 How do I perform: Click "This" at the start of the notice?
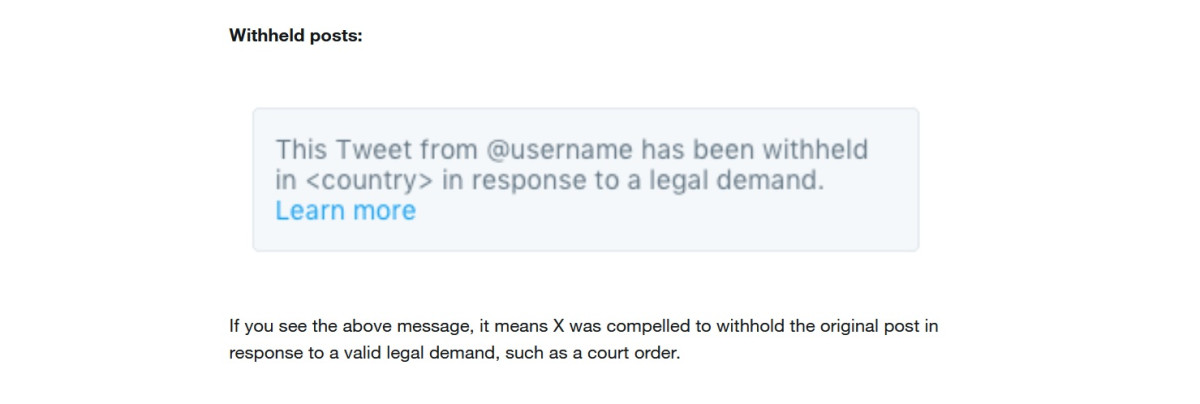point(300,150)
